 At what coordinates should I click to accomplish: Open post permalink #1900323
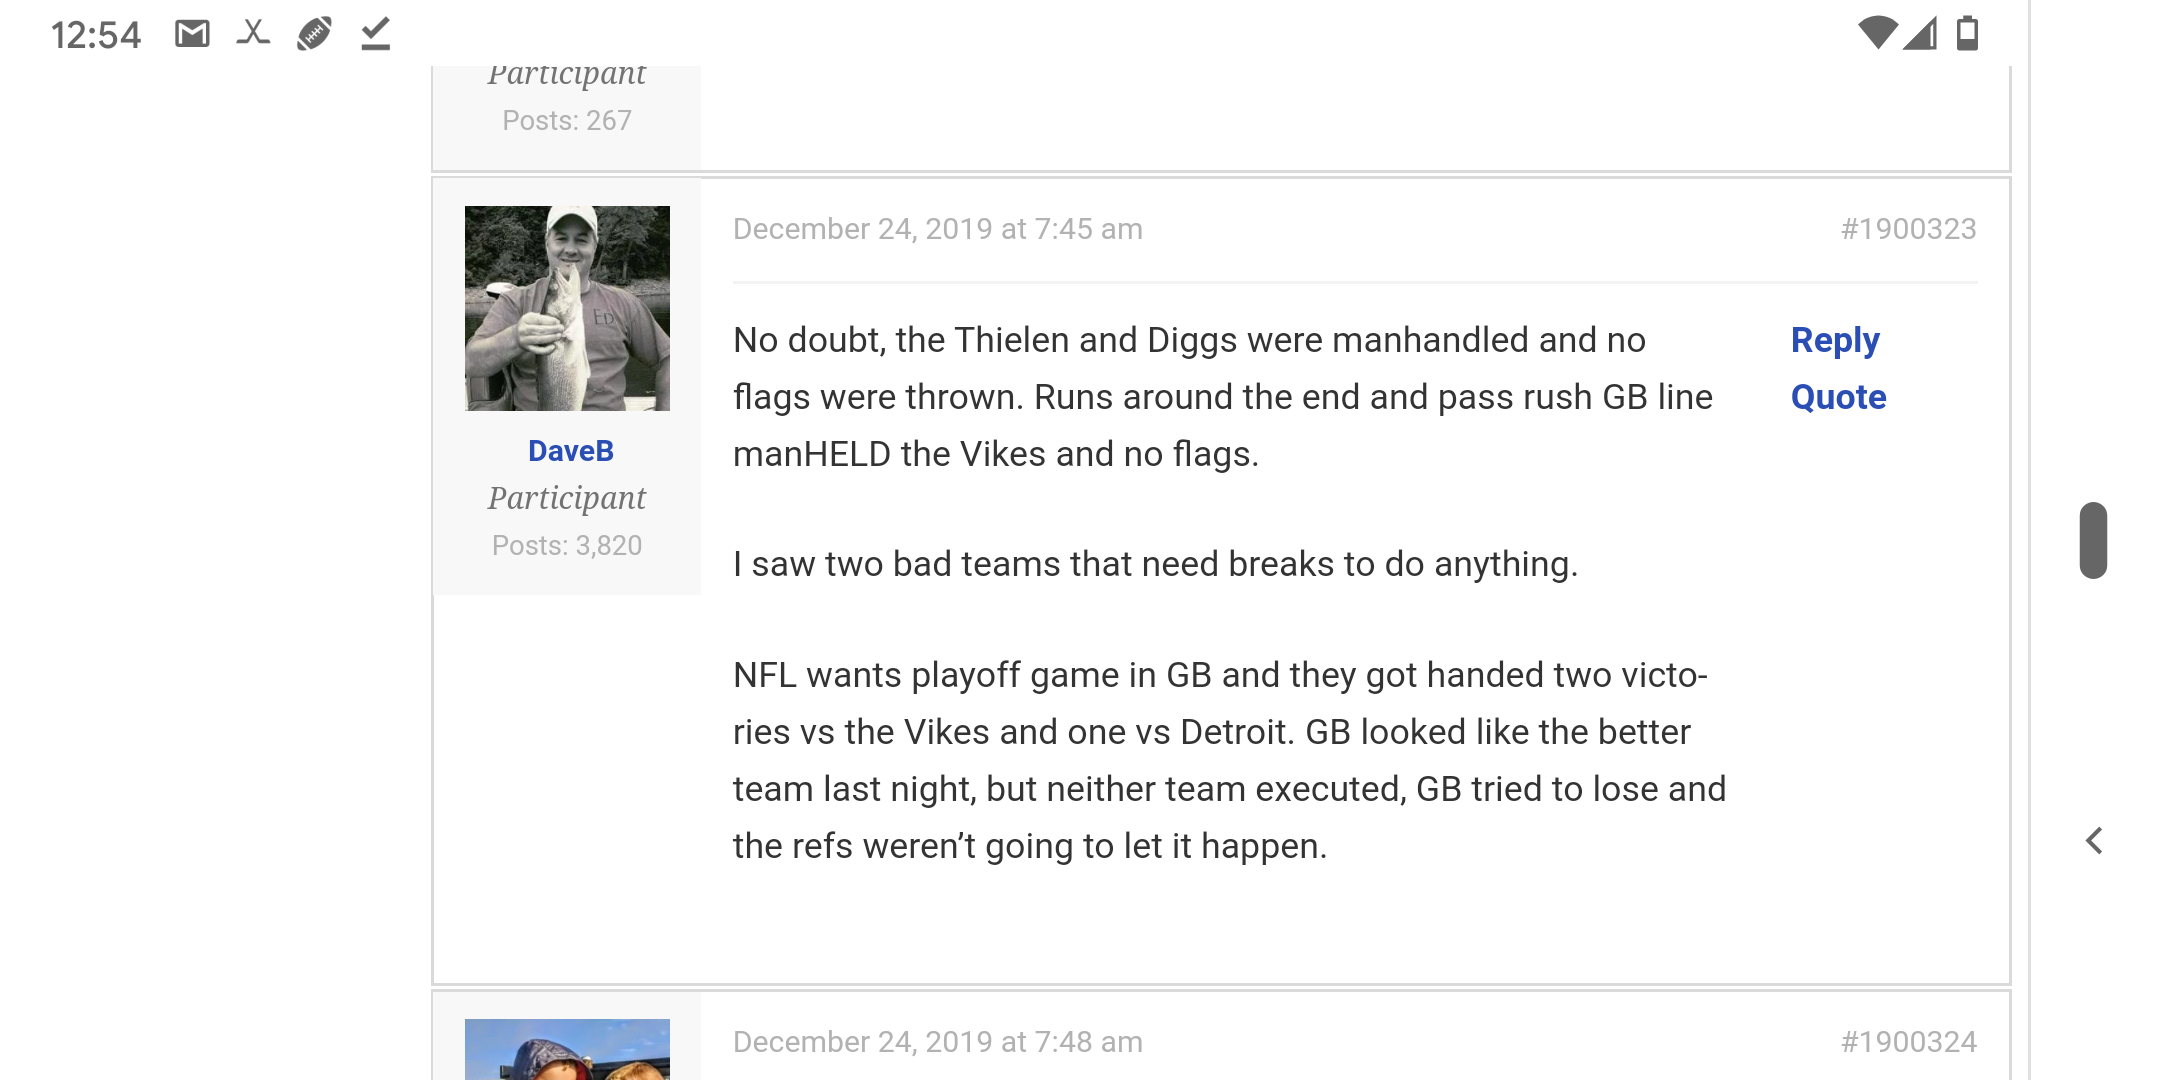point(1908,229)
